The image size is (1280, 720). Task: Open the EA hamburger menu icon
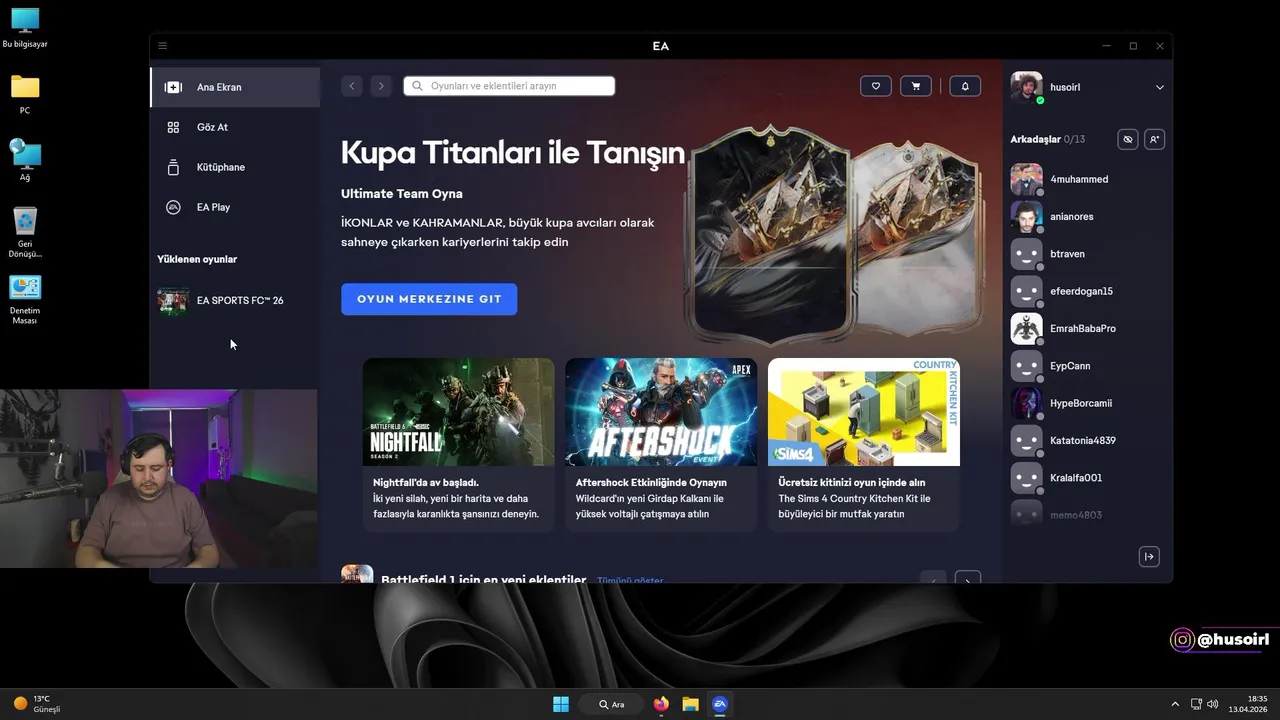163,46
